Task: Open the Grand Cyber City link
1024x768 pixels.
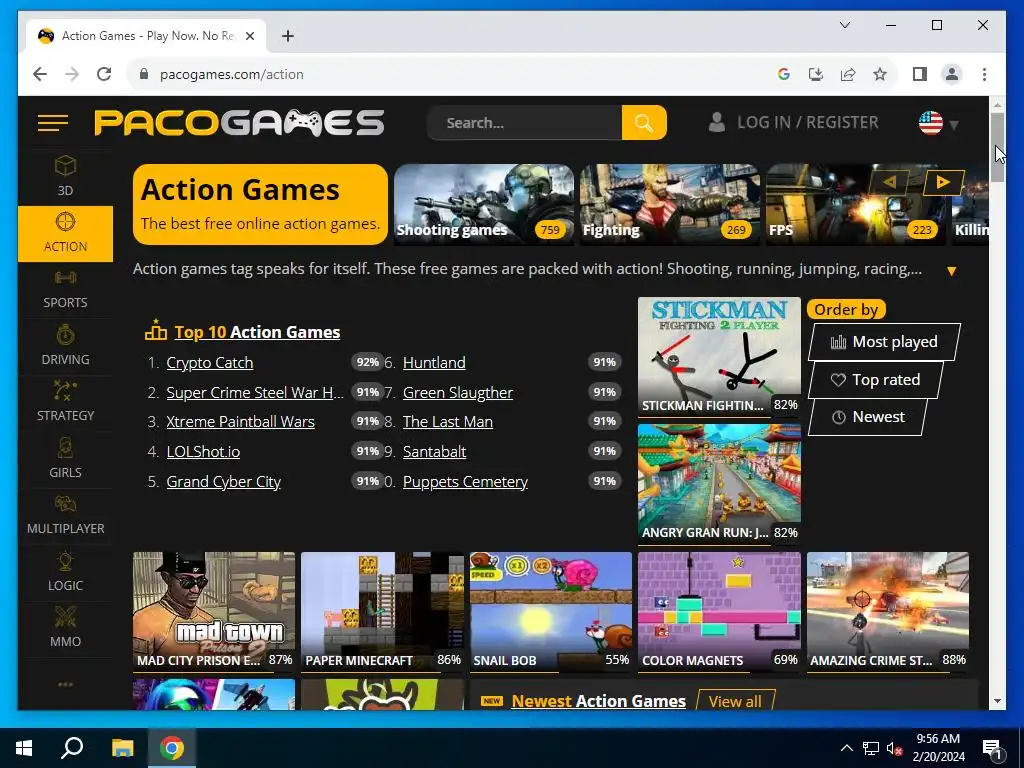Action: point(223,481)
